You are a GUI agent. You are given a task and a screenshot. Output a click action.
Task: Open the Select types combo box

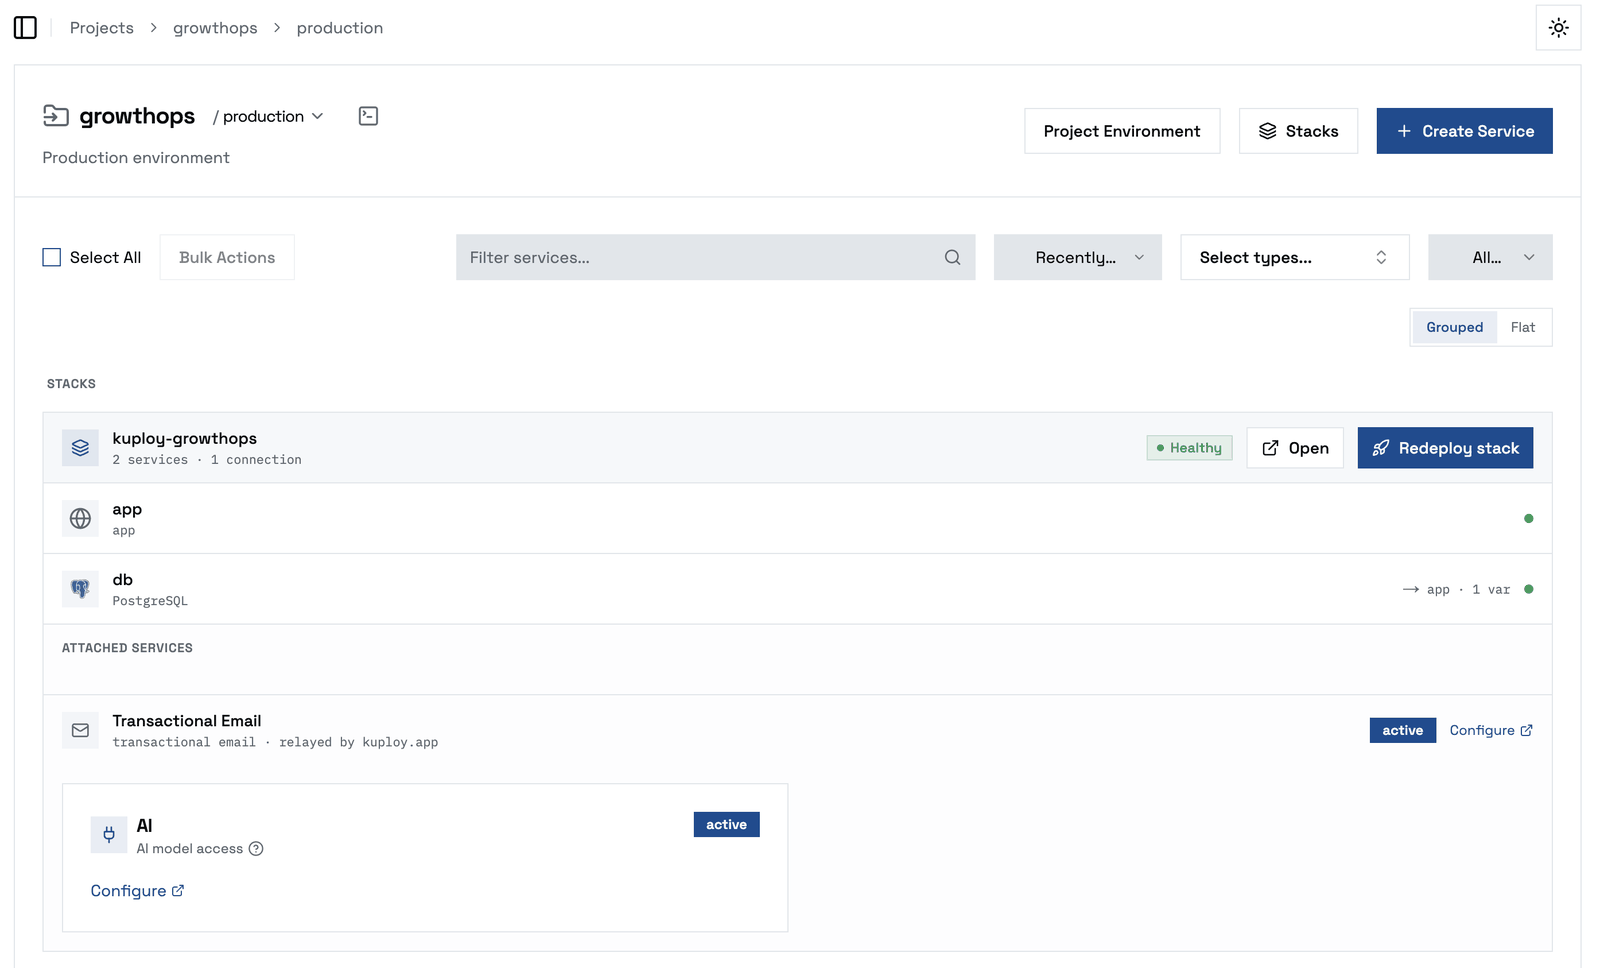tap(1295, 257)
